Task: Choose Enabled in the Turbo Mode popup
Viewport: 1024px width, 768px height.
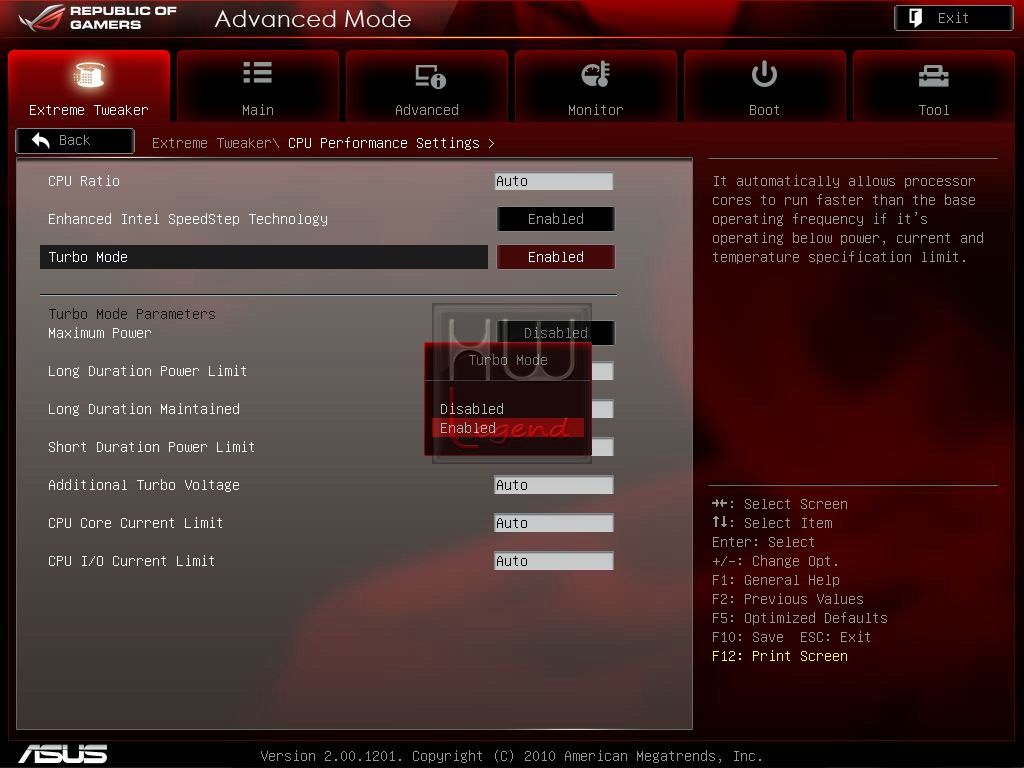Action: [x=508, y=428]
